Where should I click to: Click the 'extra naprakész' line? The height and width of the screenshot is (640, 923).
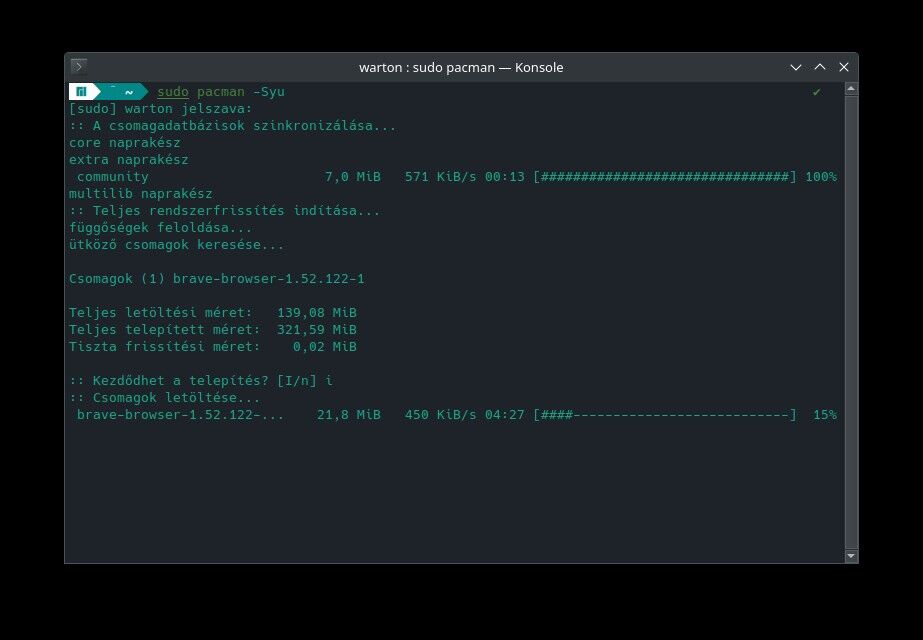click(x=129, y=160)
